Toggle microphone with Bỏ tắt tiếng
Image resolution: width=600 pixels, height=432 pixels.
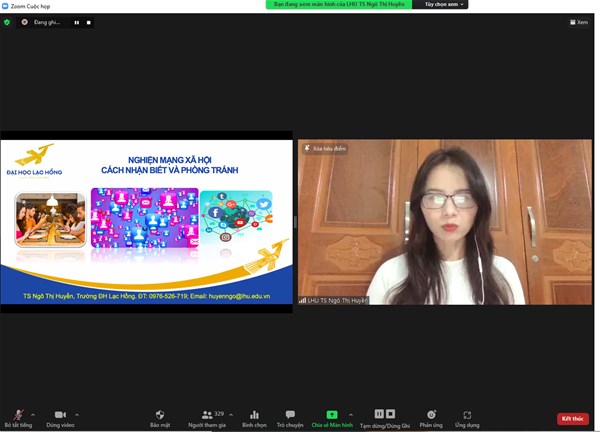coord(18,416)
